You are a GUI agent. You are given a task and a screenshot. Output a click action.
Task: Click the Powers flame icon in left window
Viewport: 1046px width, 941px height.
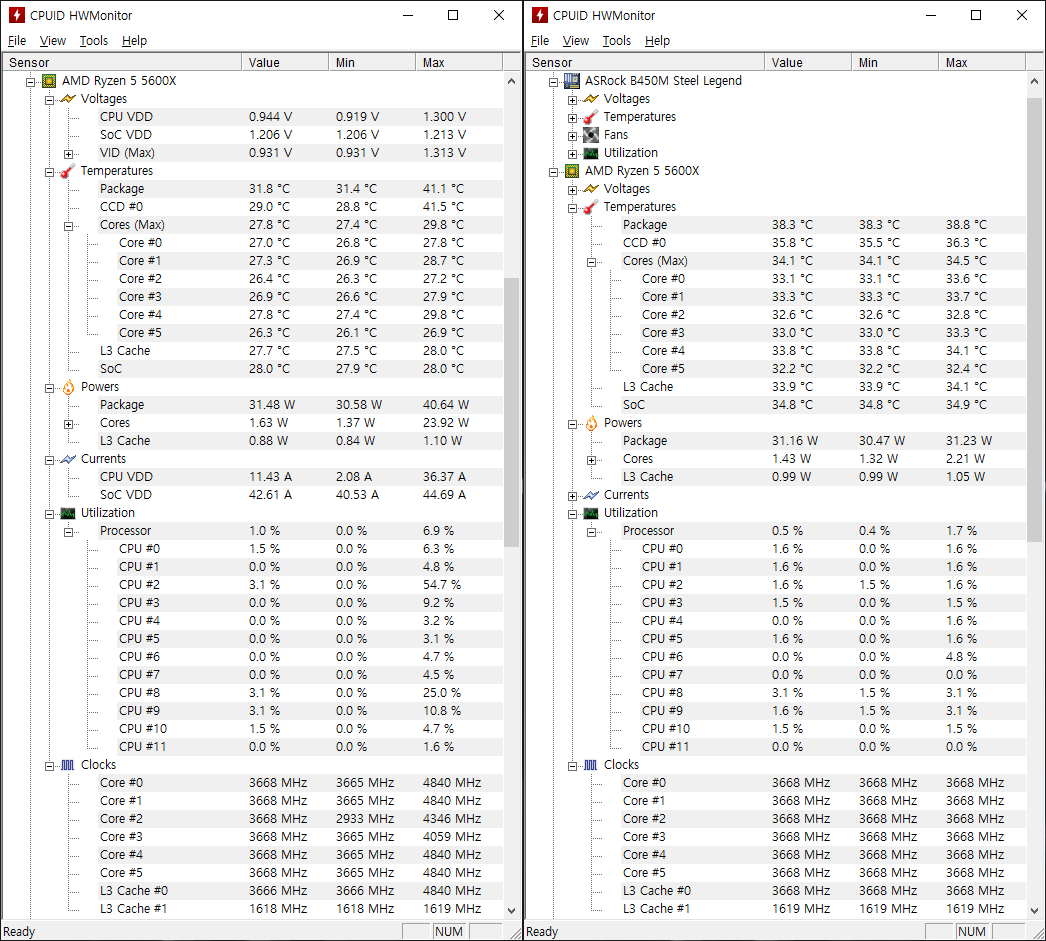[68, 387]
